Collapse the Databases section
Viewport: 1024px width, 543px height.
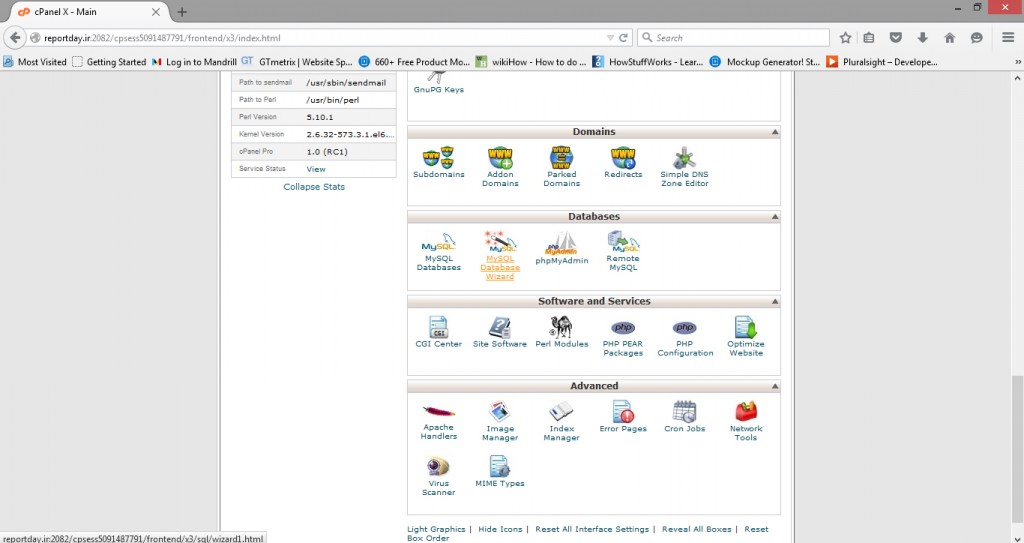[774, 217]
